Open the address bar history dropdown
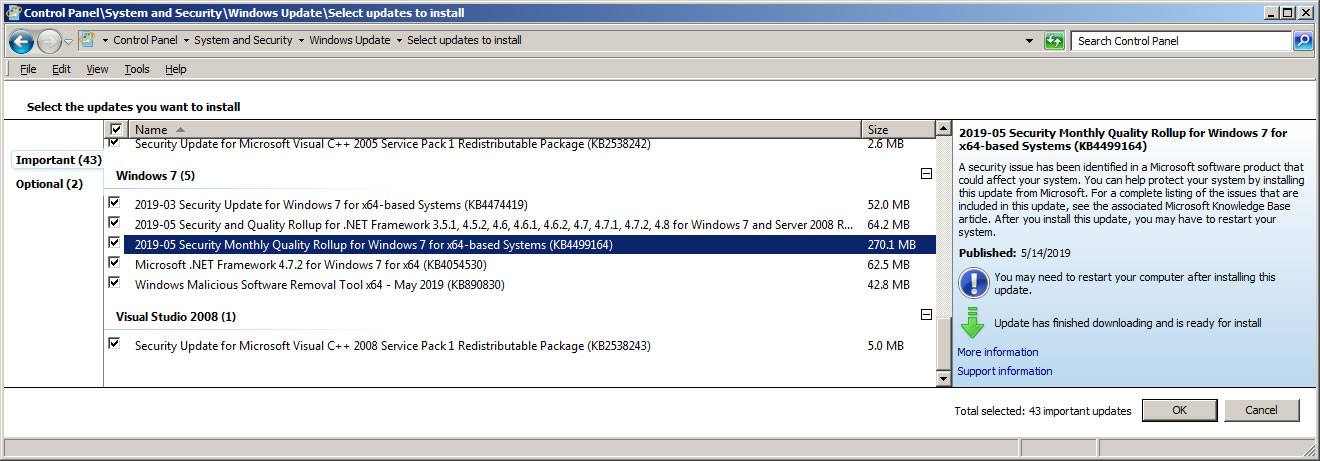This screenshot has width=1320, height=461. (1030, 41)
